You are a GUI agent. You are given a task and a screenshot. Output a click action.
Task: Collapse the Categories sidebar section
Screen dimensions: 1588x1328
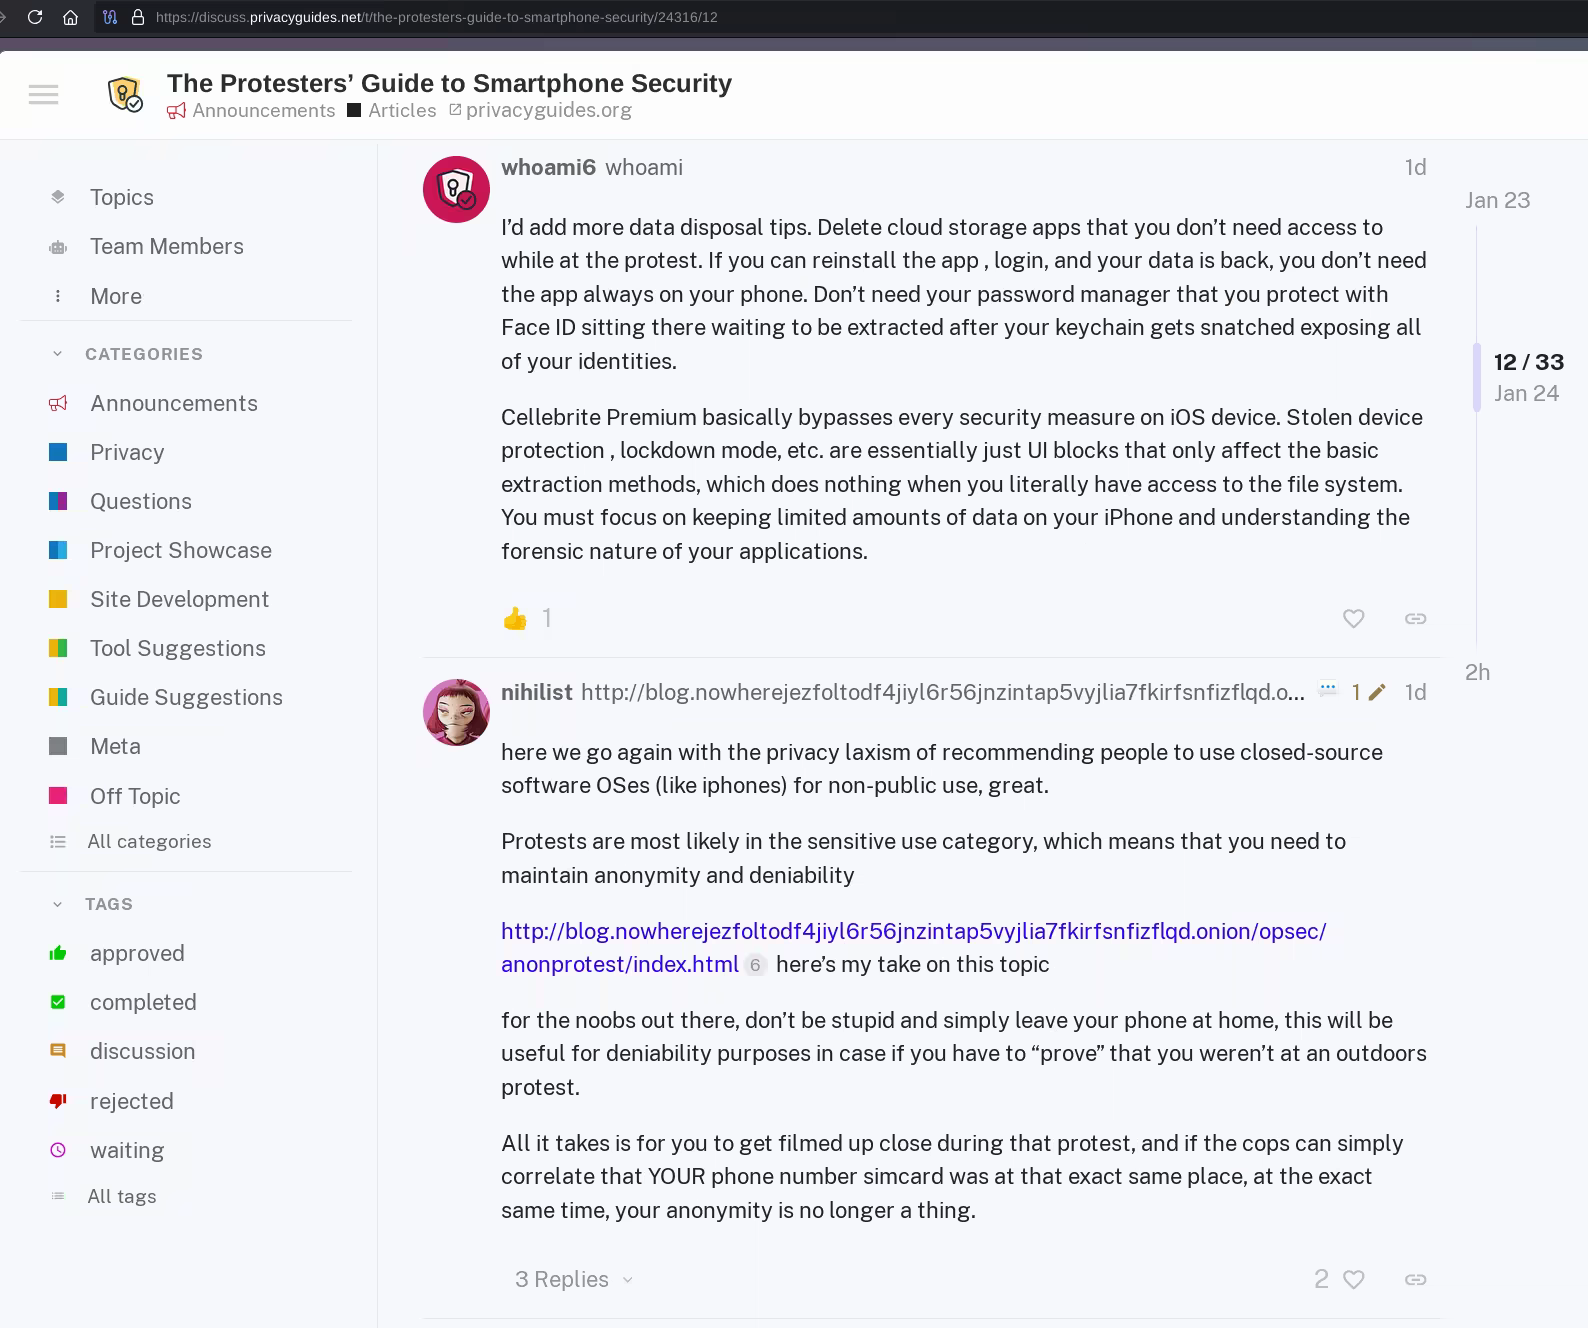click(58, 354)
